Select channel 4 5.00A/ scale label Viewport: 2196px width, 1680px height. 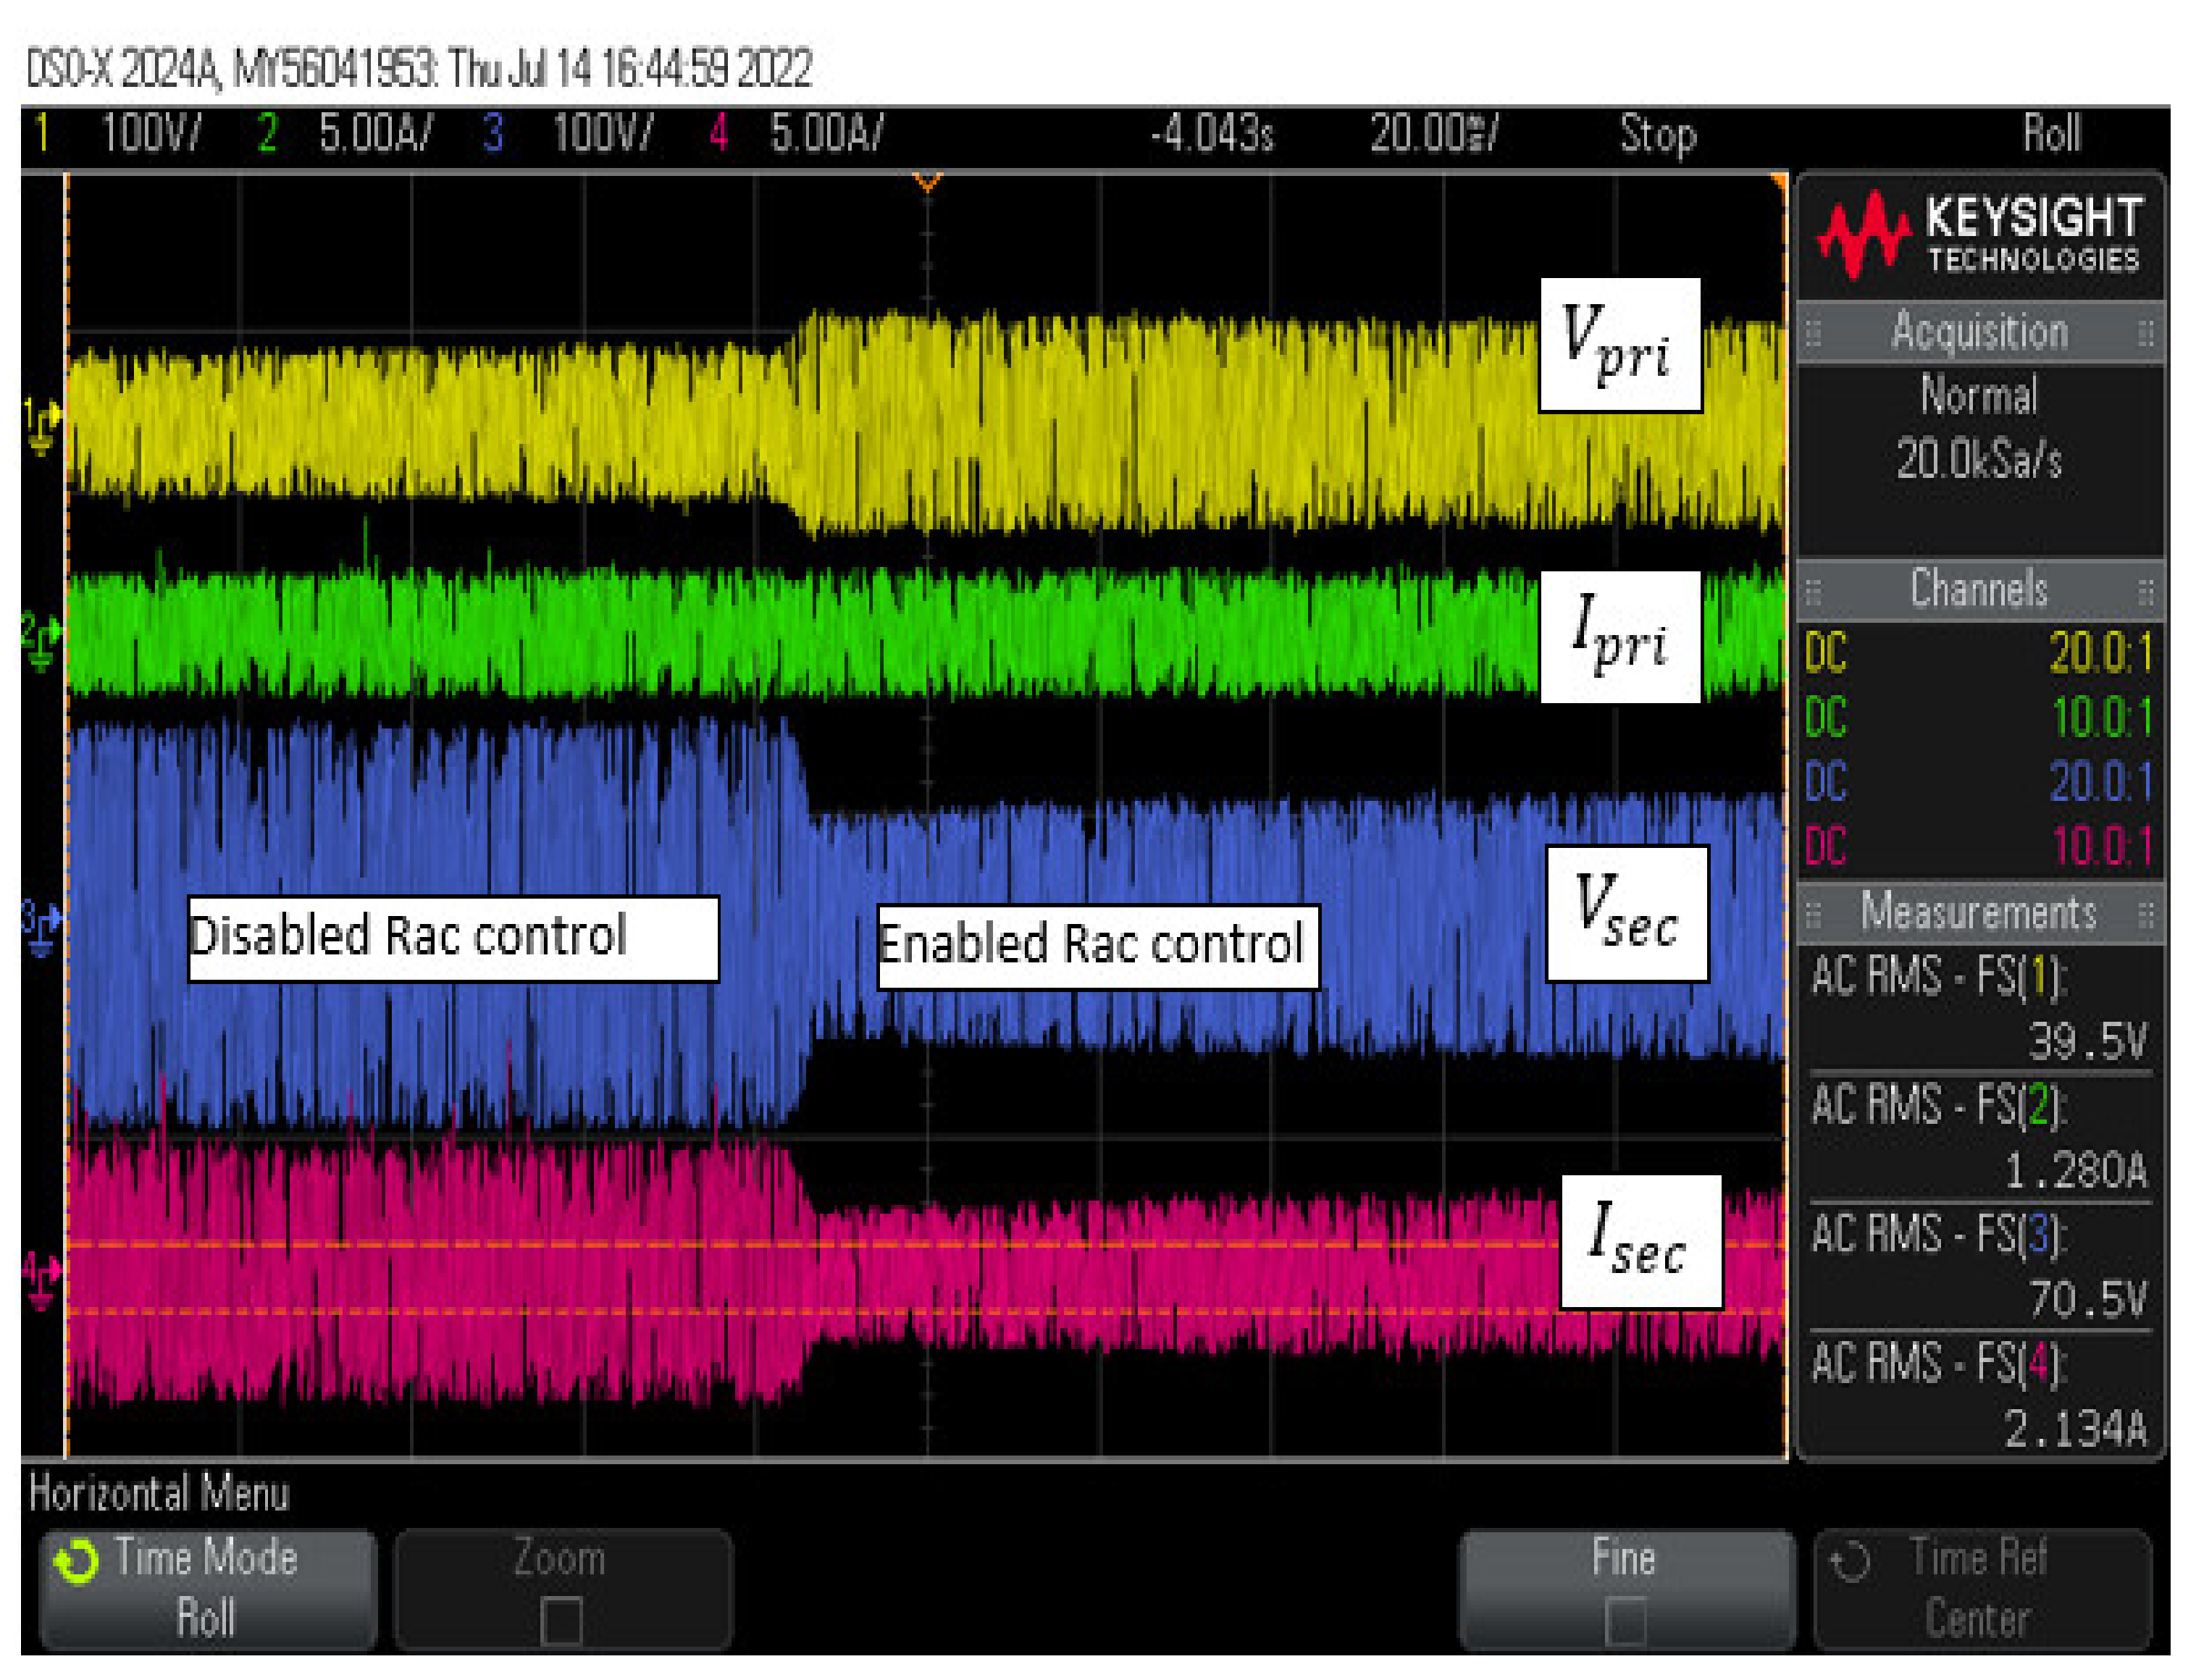click(826, 134)
